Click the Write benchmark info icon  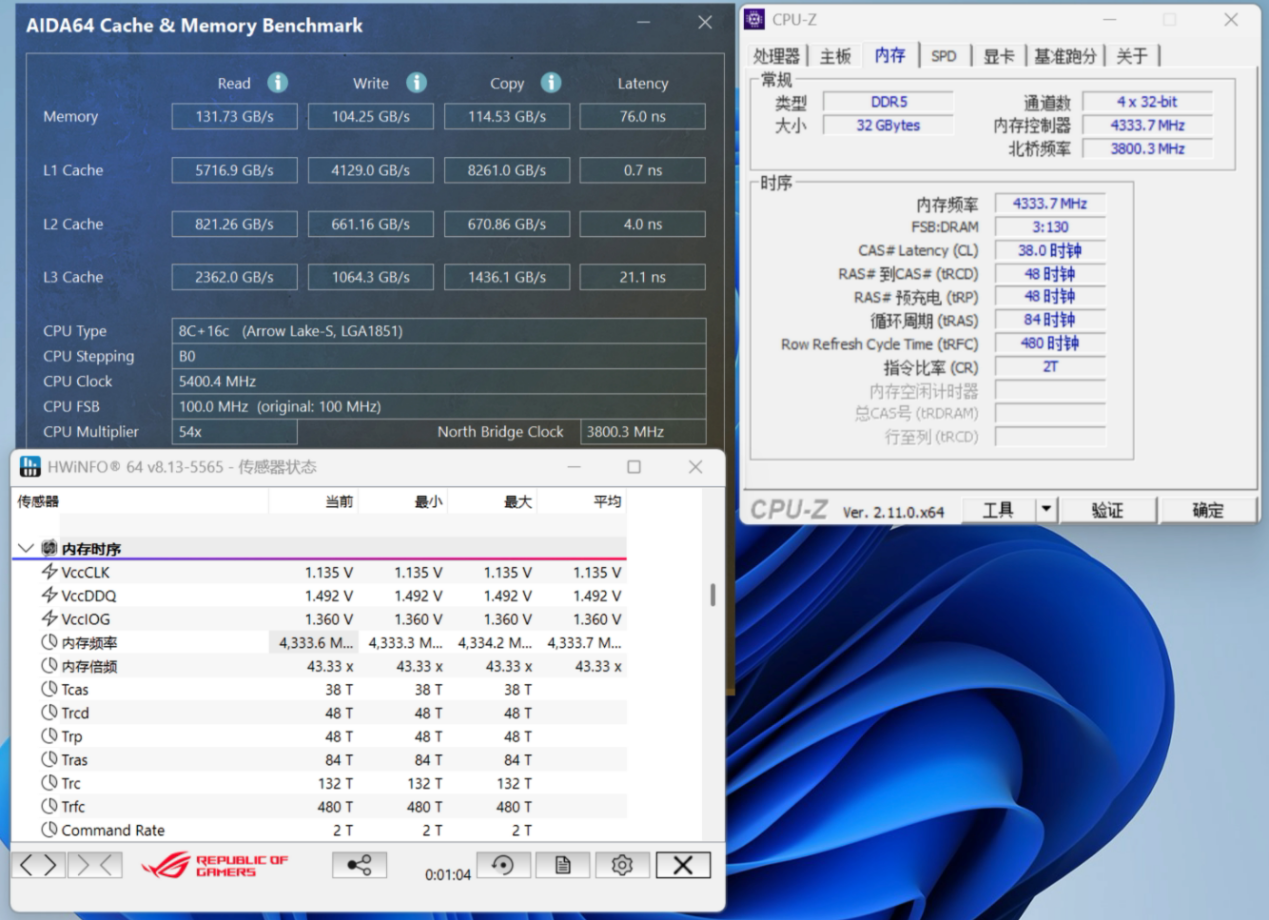416,83
